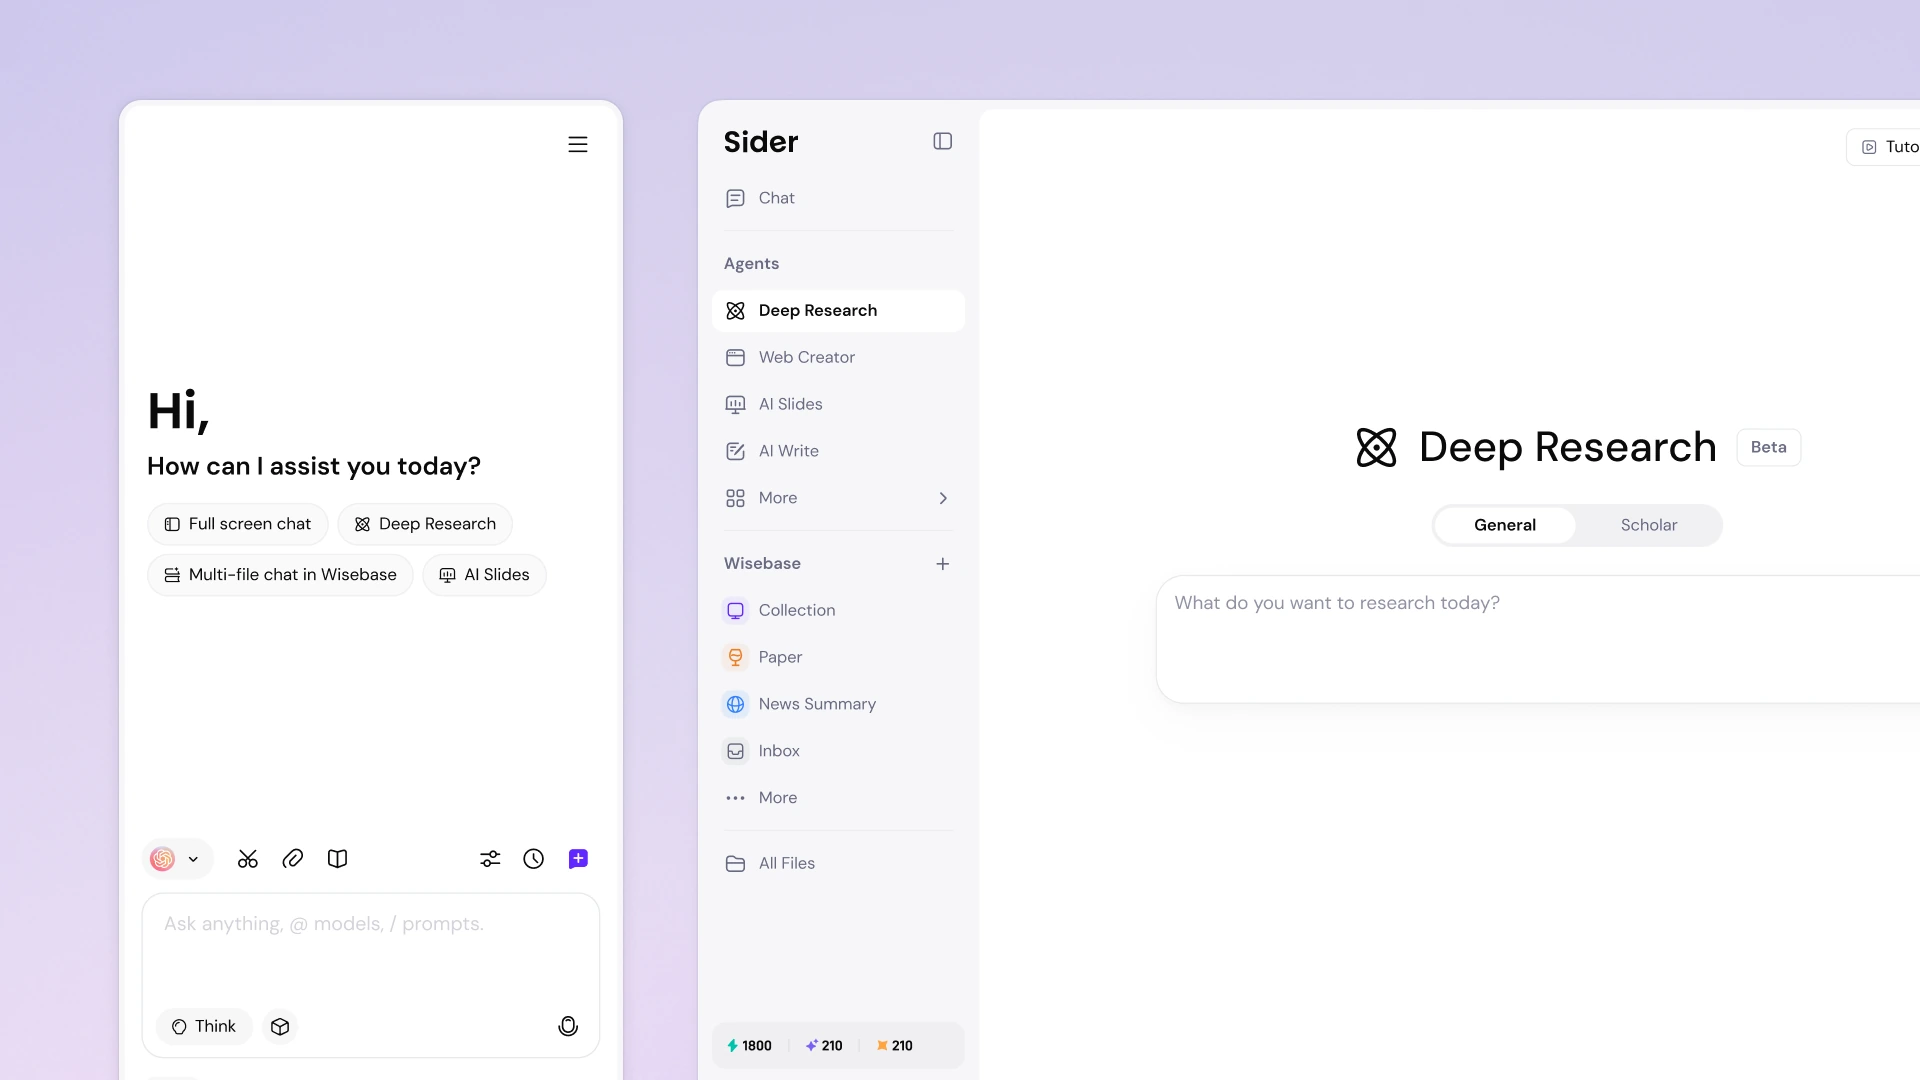Click the paperclip attach file icon
1920x1080 pixels.
pos(293,859)
